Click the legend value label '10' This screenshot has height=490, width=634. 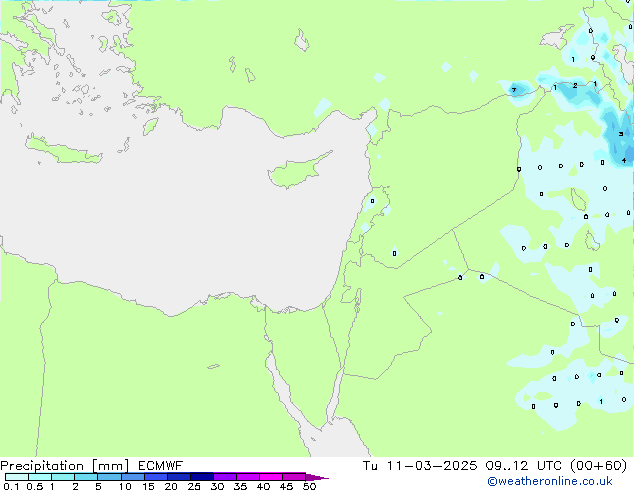point(125,486)
